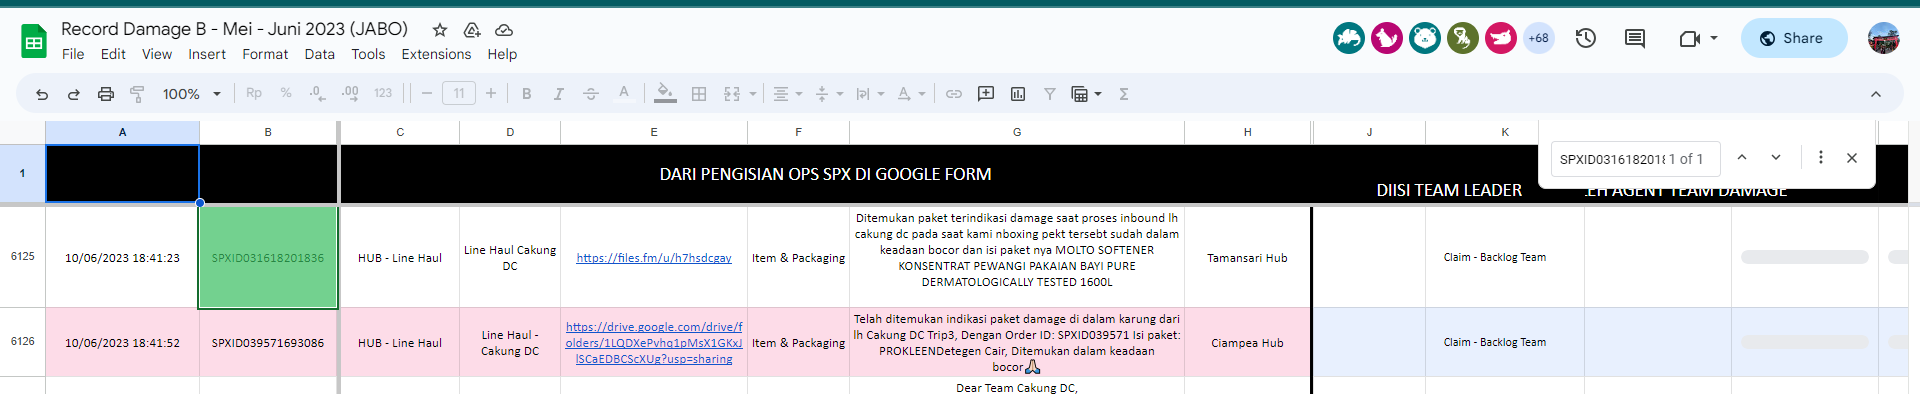Show the +68 additional viewers
The width and height of the screenshot is (1920, 394).
coord(1539,38)
